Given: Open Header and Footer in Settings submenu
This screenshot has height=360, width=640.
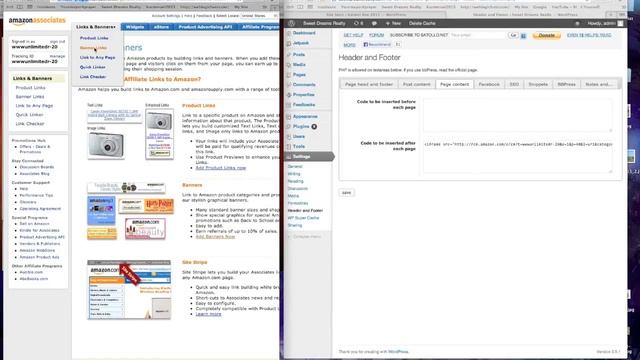Looking at the screenshot, I should [305, 211].
